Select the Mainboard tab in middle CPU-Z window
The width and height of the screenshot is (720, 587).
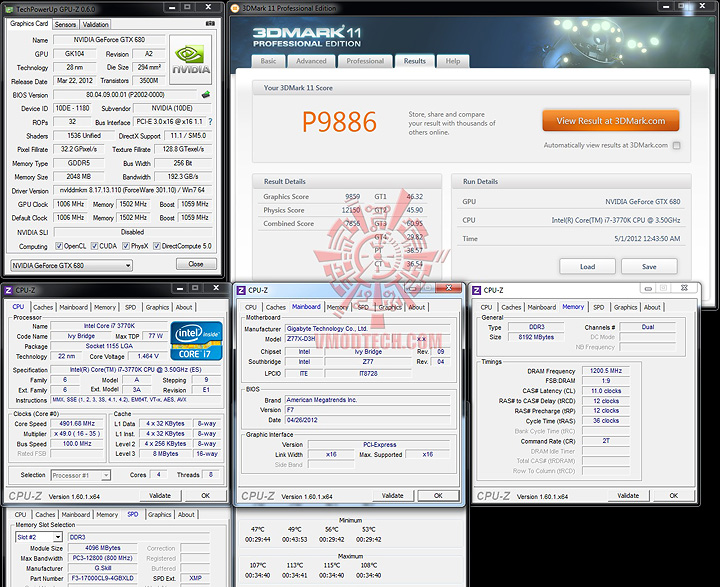click(x=306, y=307)
